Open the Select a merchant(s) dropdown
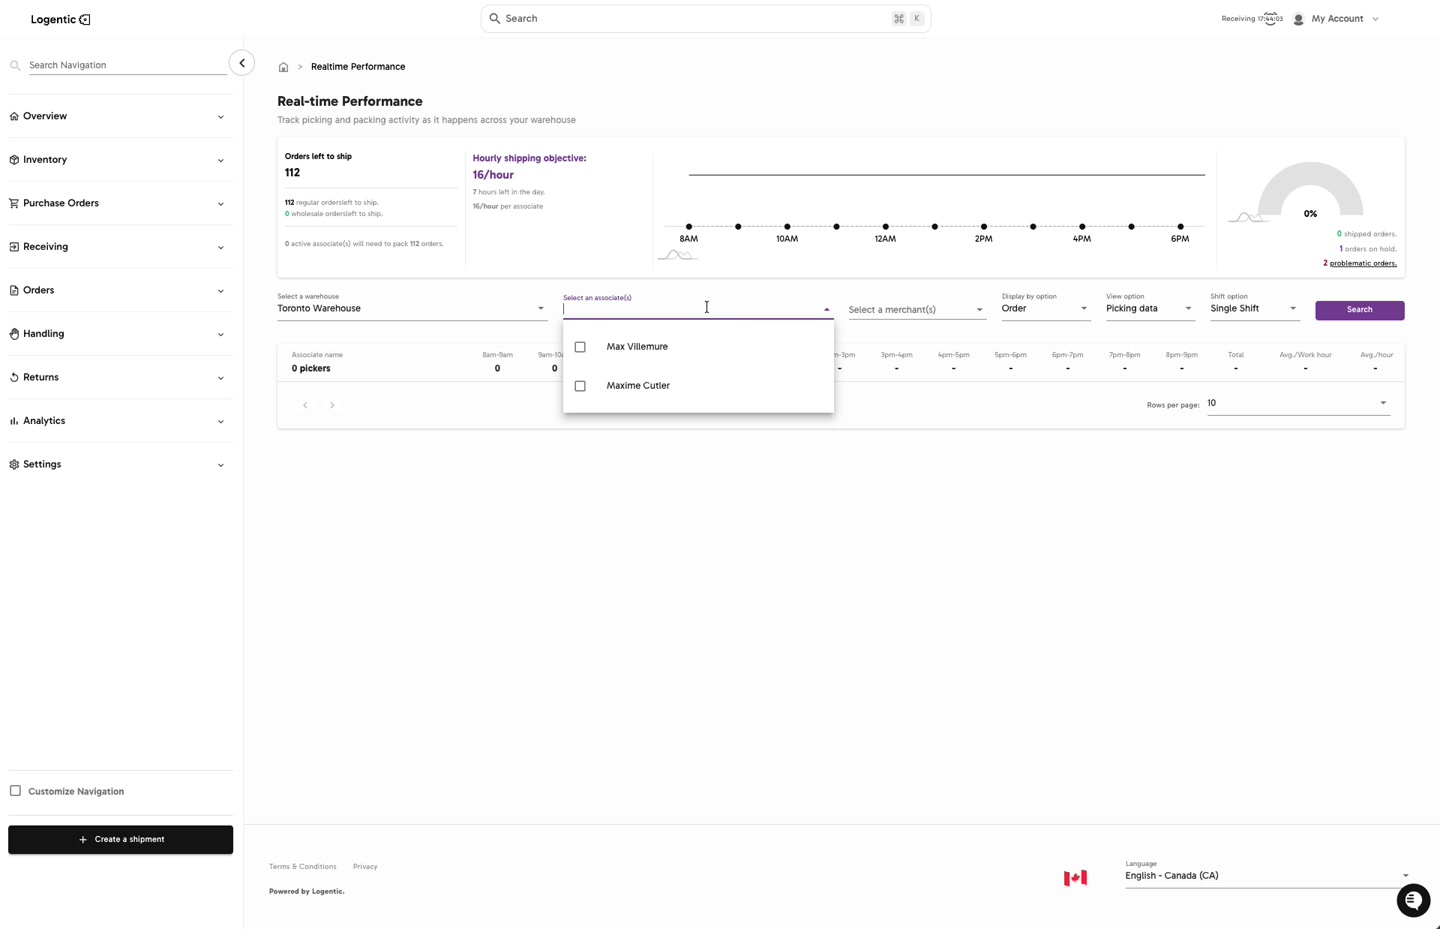 [917, 310]
